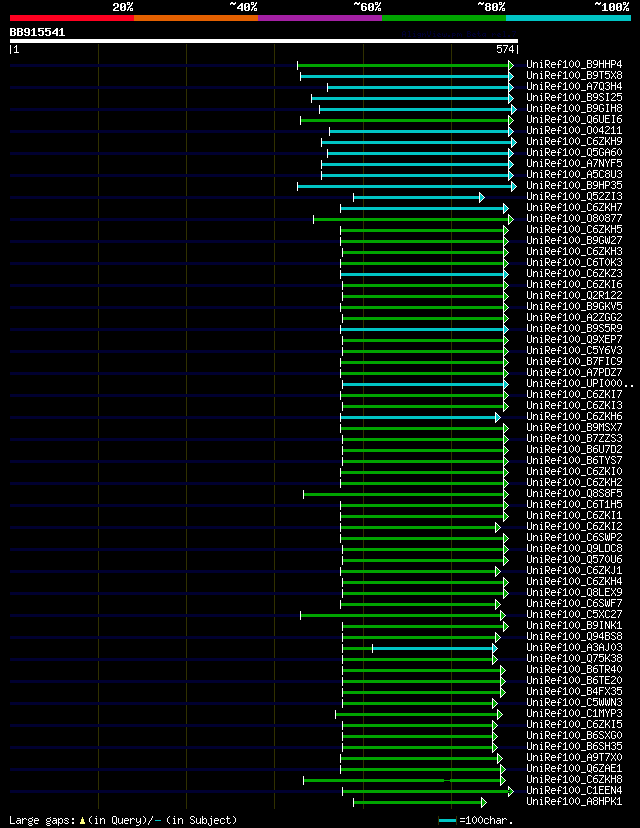Open hit UniRef100_C6SWF7
This screenshot has height=828, width=640.
coord(574,604)
